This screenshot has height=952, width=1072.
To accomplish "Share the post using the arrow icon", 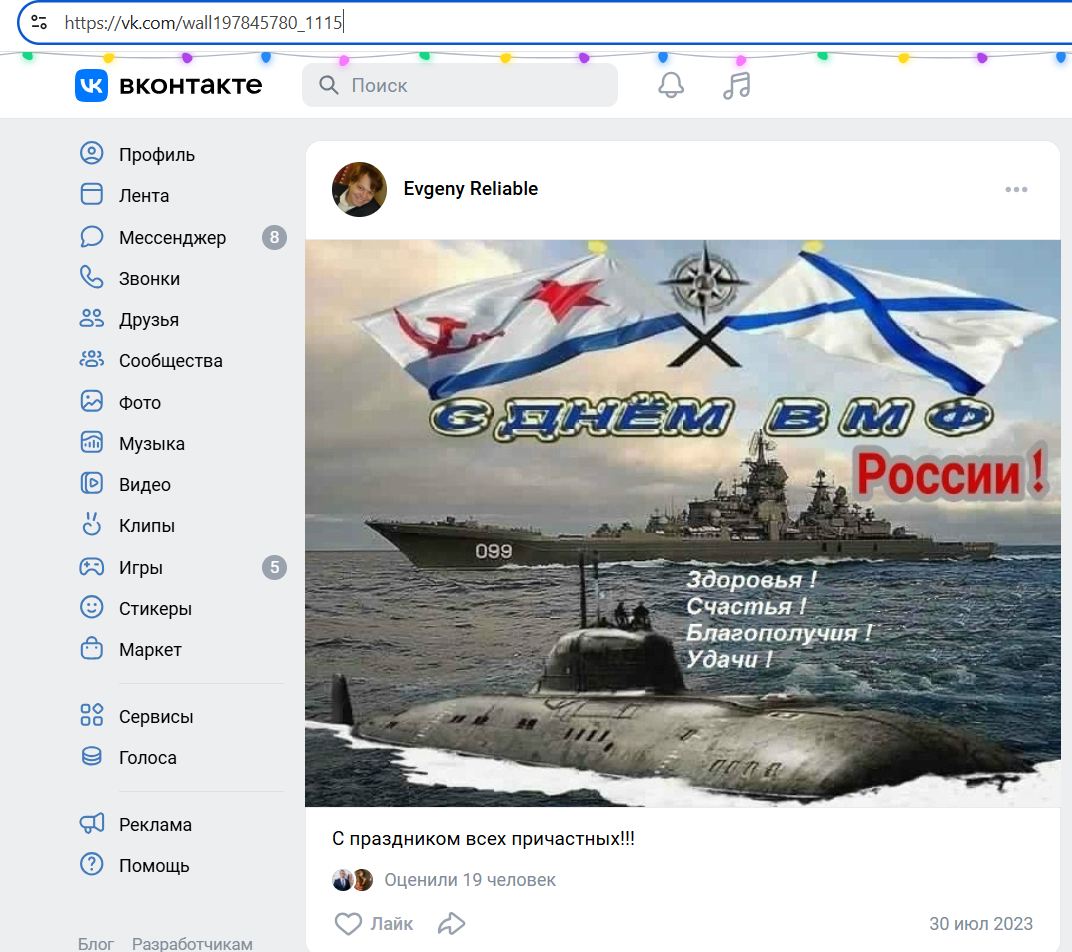I will point(451,923).
